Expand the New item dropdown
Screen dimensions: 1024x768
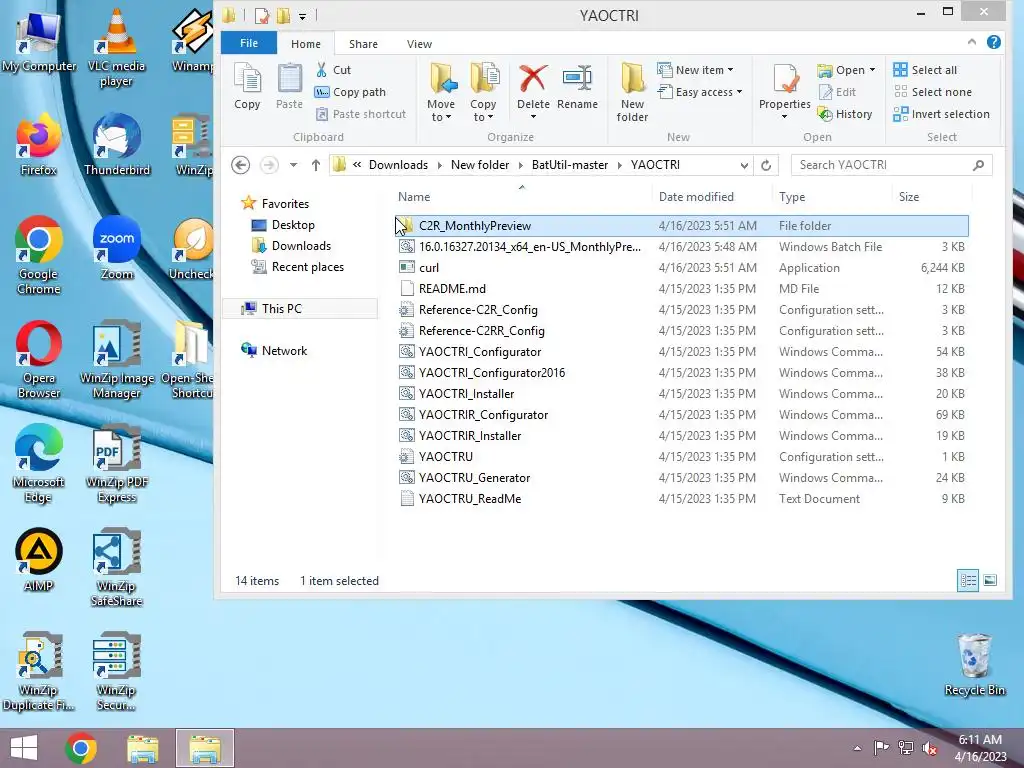(x=731, y=70)
